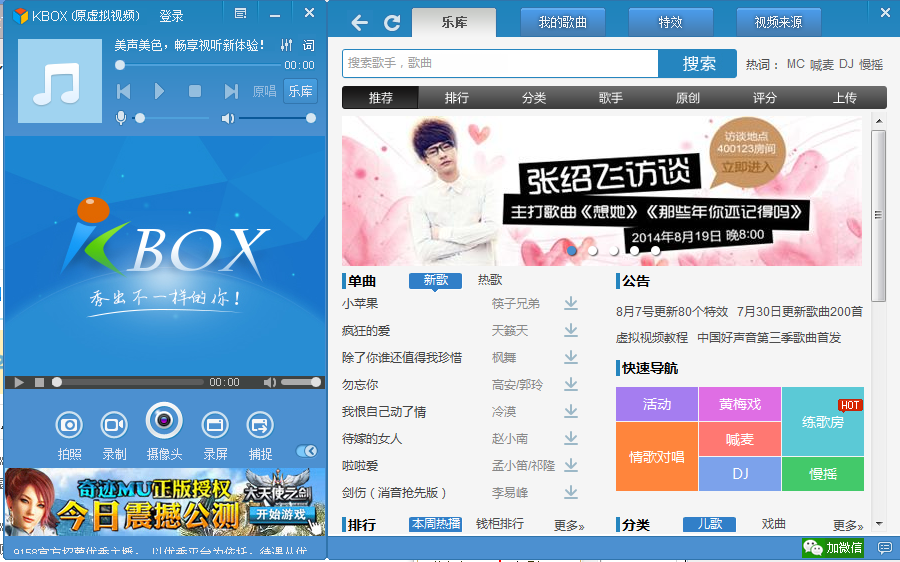This screenshot has width=900, height=562.
Task: Download the song 勿忘你
Action: click(x=571, y=384)
